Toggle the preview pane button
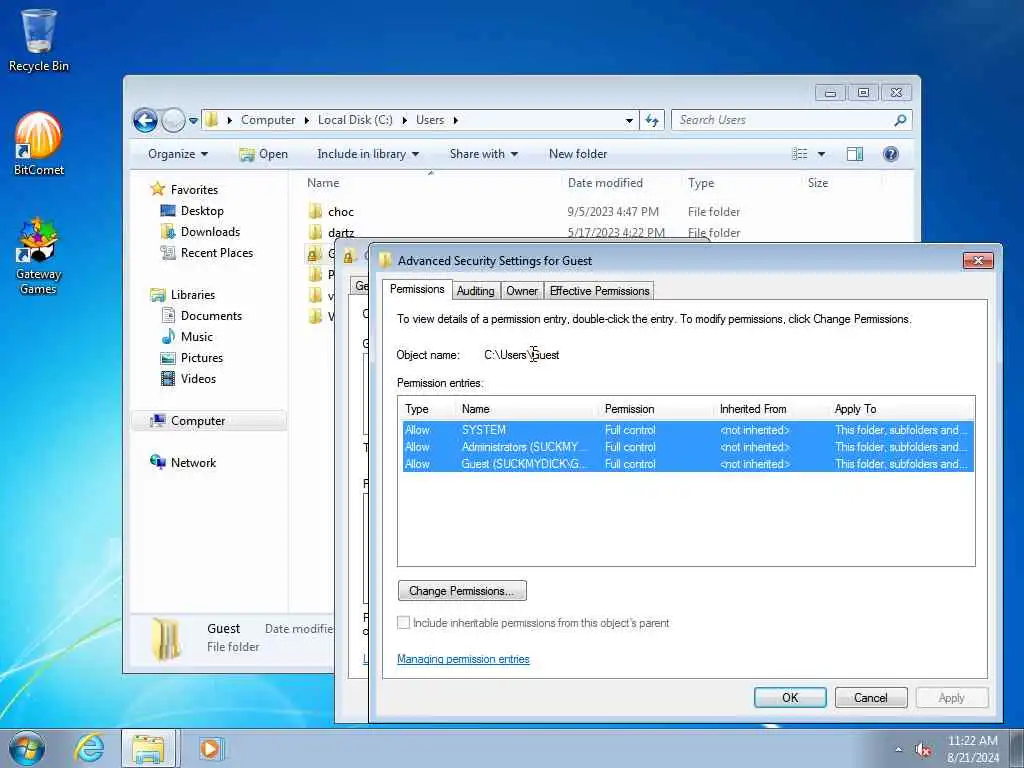 click(854, 154)
